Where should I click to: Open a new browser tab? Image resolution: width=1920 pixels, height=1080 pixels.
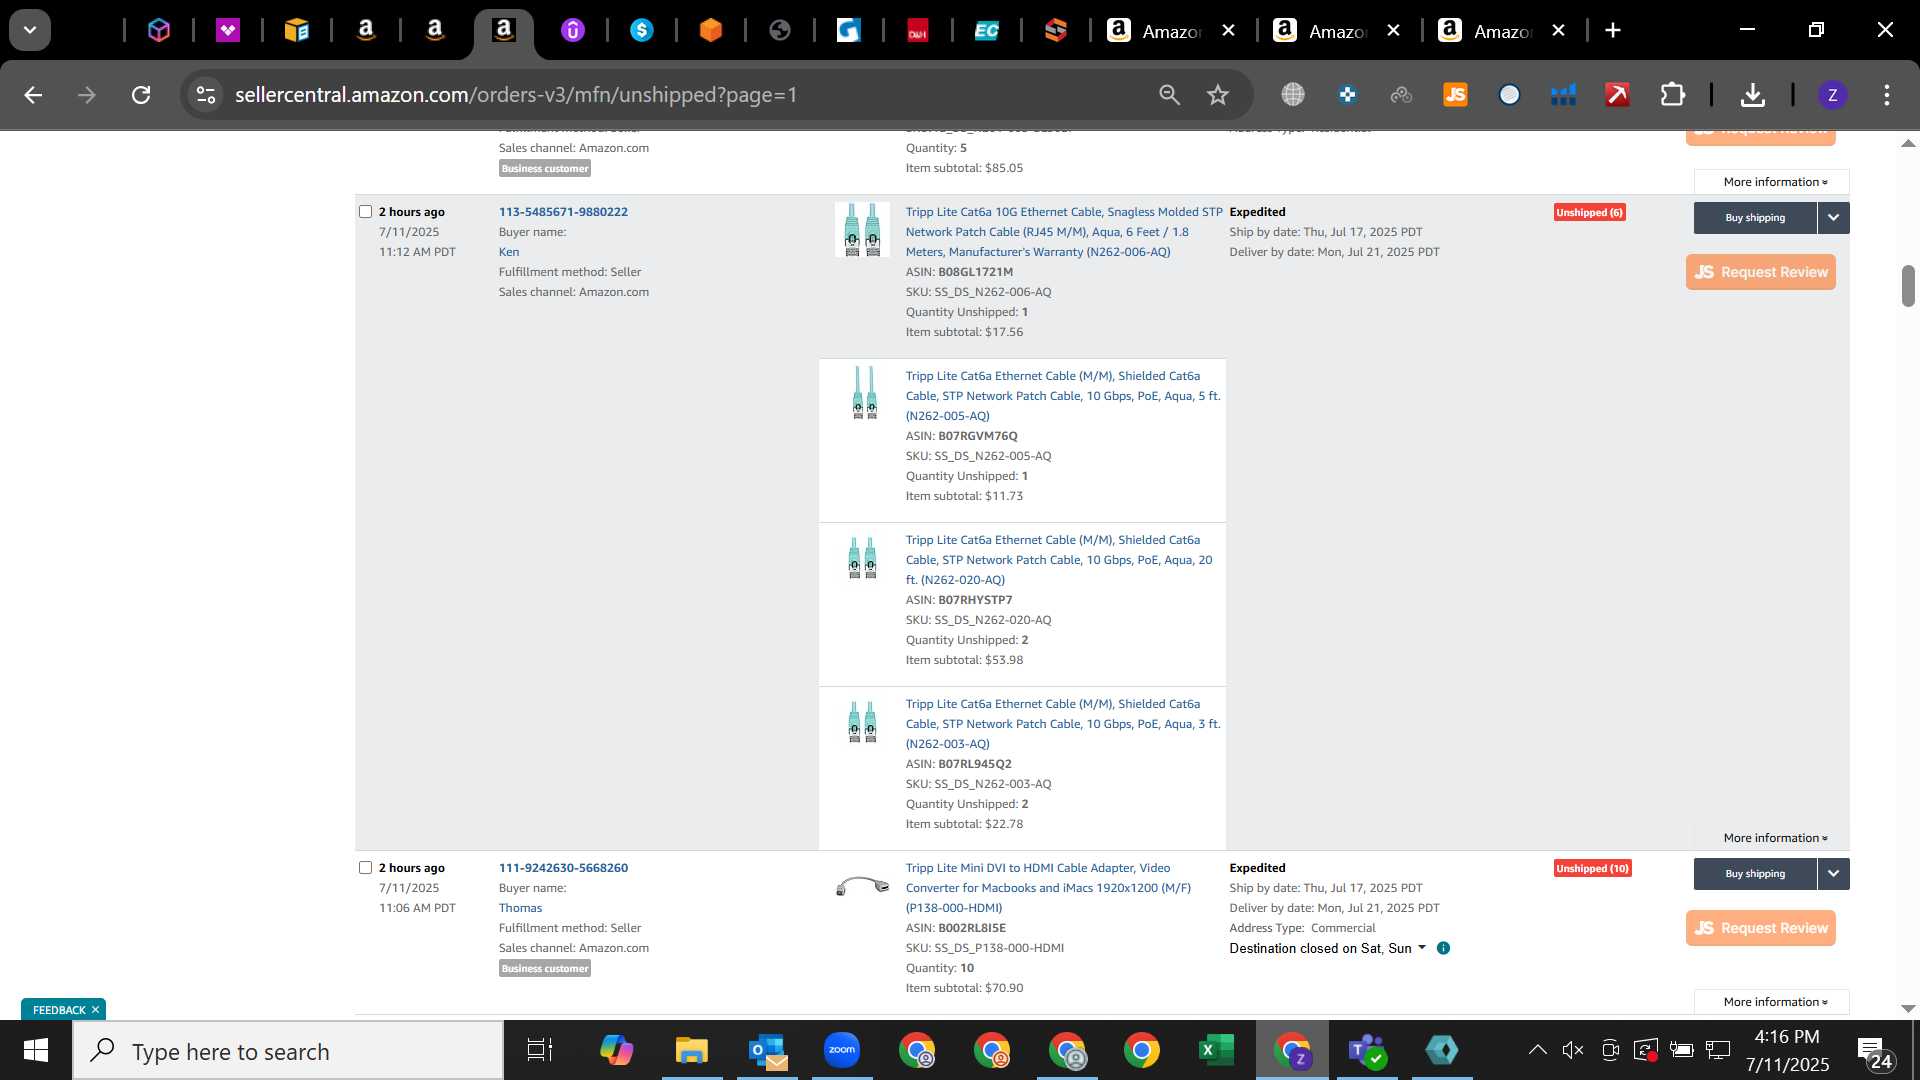1613,31
